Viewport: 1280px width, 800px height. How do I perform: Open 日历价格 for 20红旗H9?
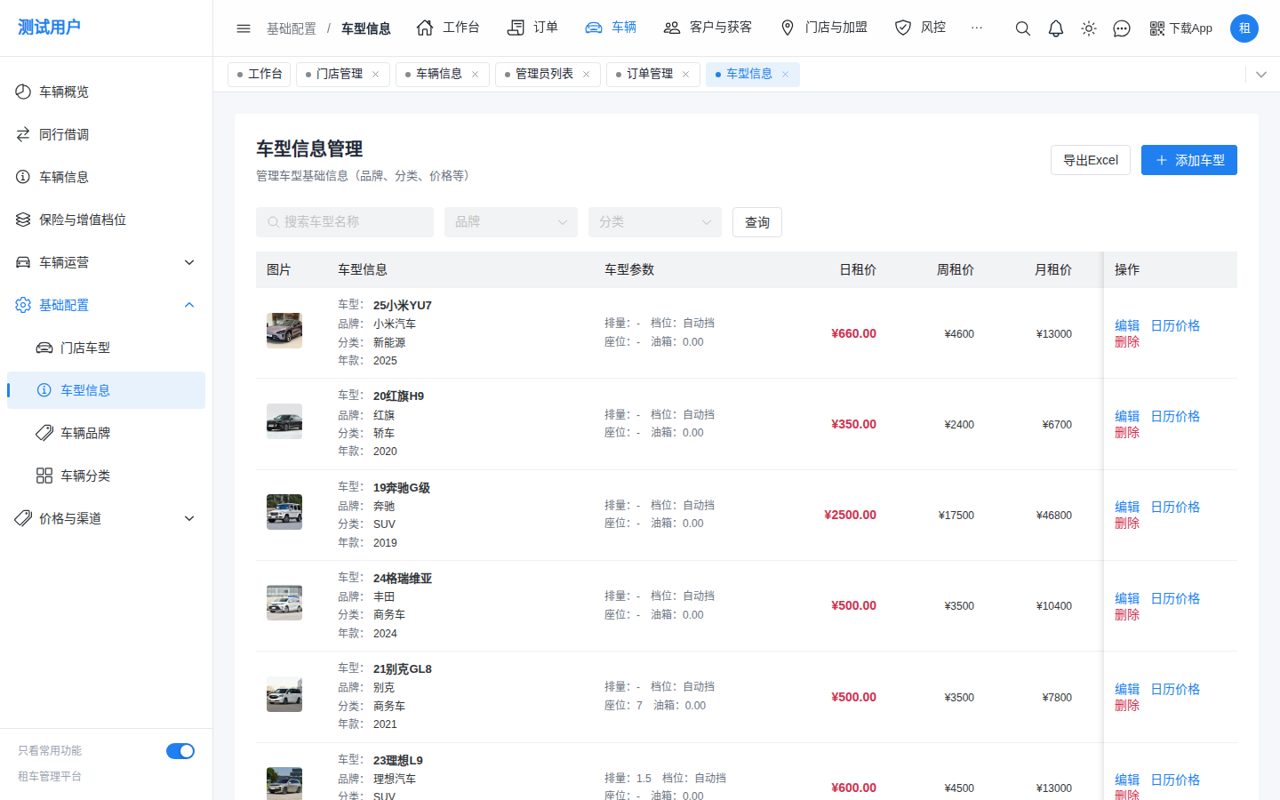coord(1175,416)
